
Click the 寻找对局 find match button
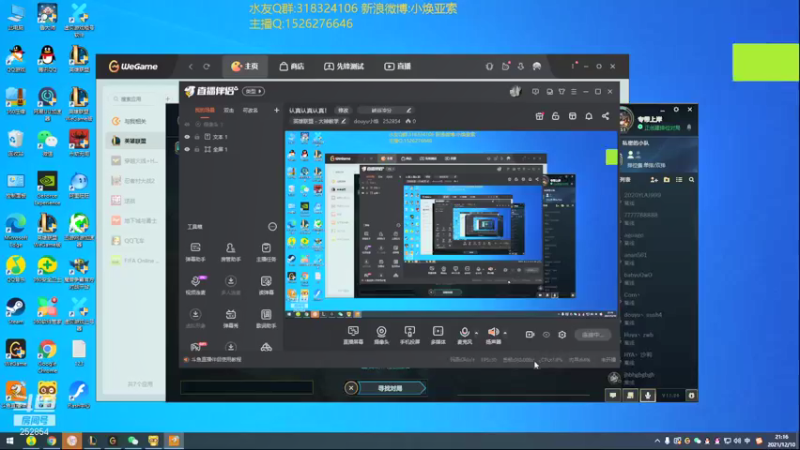(x=390, y=388)
